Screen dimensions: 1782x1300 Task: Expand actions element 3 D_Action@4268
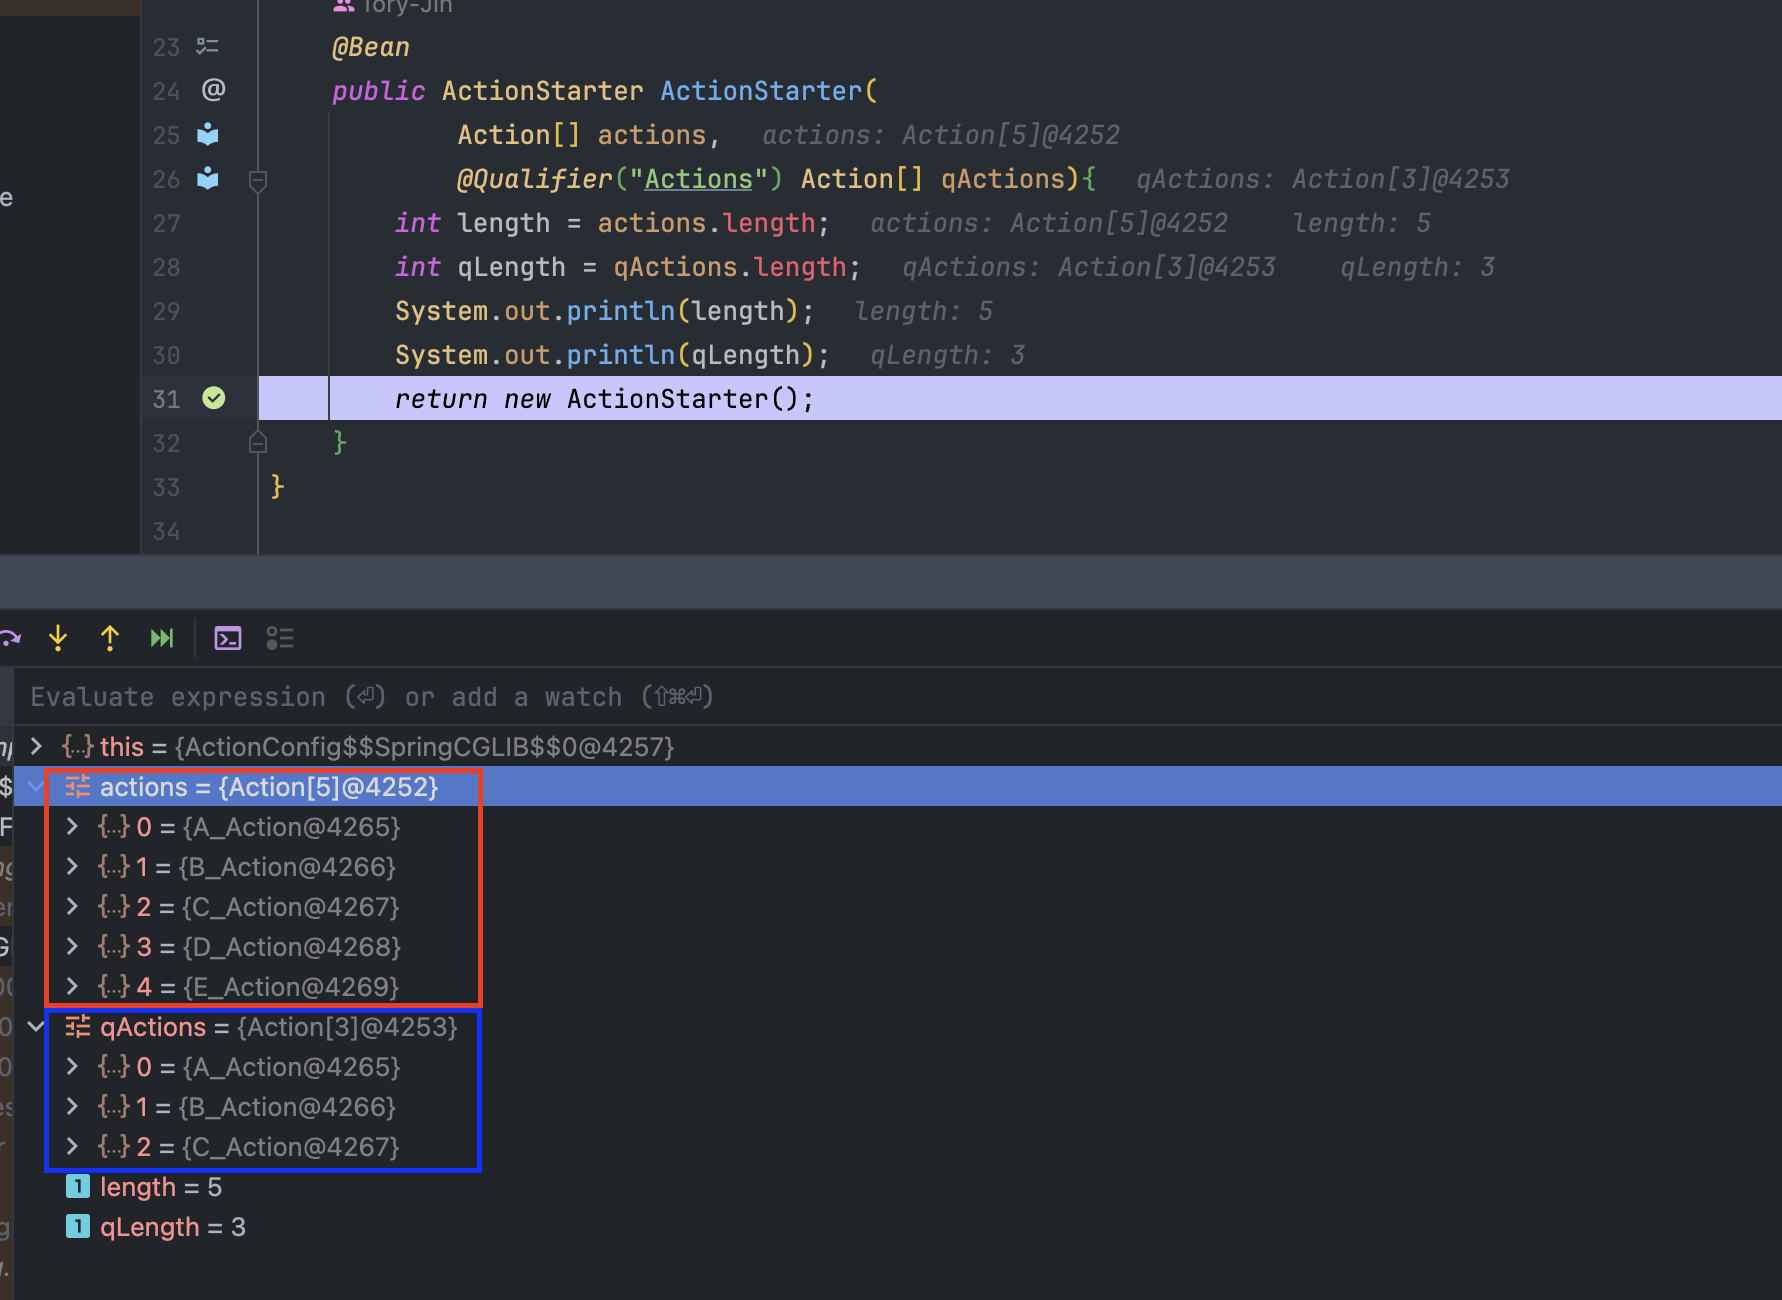(x=72, y=946)
